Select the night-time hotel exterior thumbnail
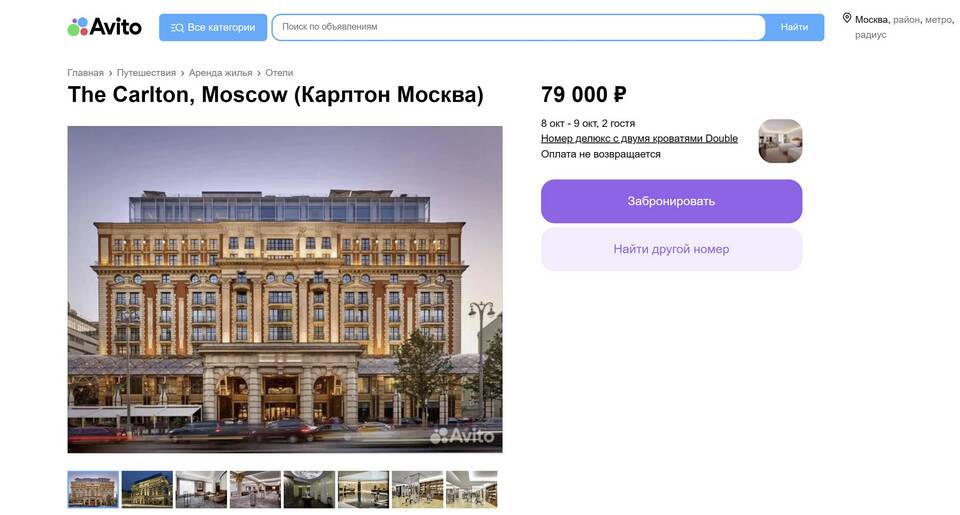960x515 pixels. pyautogui.click(x=147, y=490)
